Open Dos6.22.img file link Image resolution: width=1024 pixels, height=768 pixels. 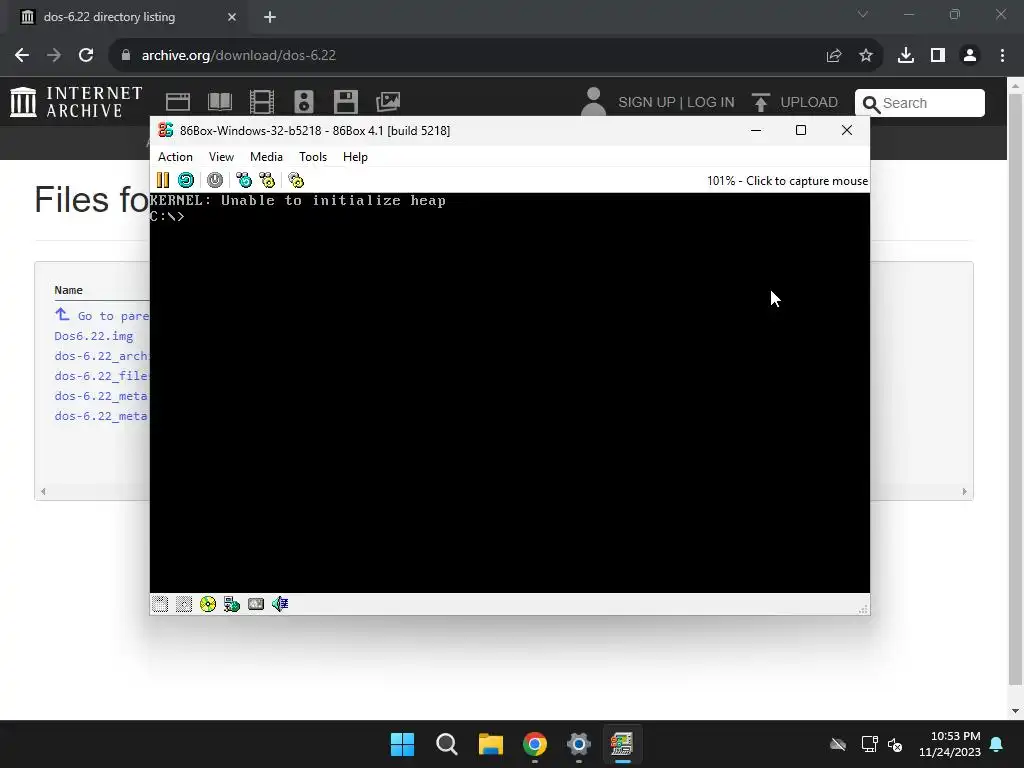click(x=94, y=336)
